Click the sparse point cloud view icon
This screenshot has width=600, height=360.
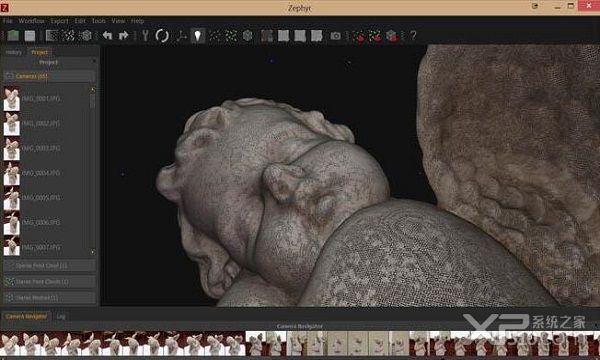(x=215, y=36)
